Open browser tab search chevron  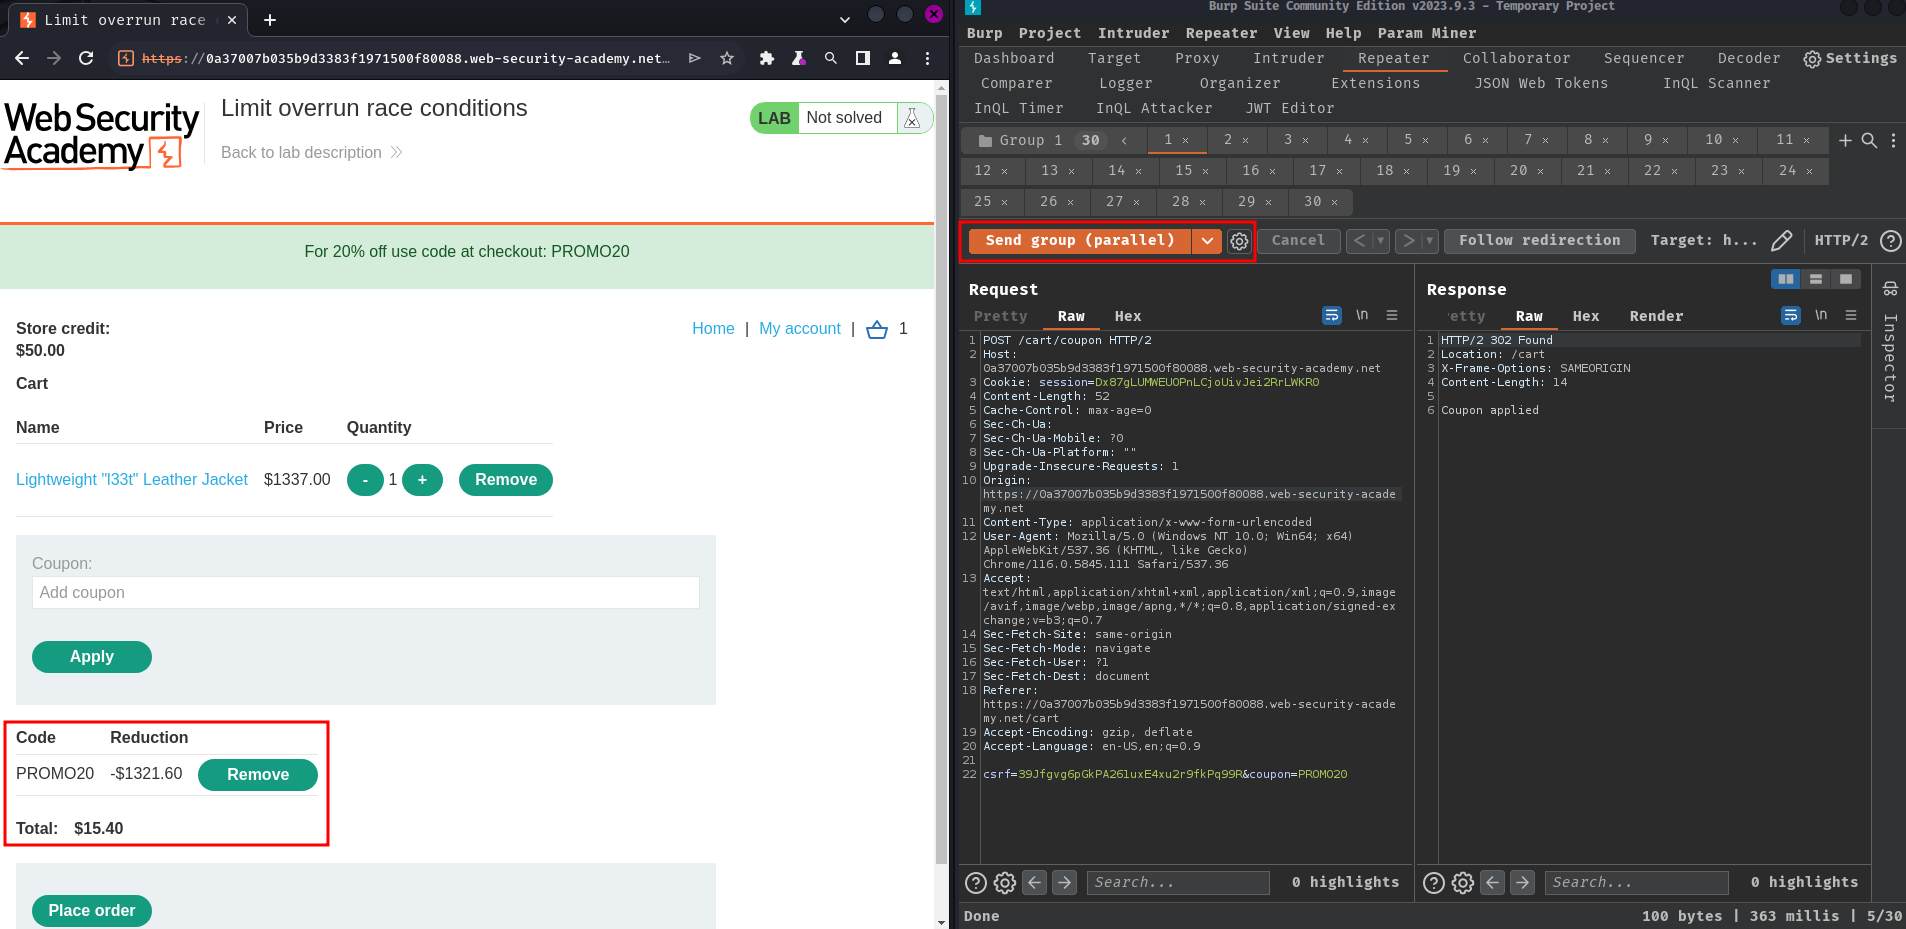click(x=845, y=19)
